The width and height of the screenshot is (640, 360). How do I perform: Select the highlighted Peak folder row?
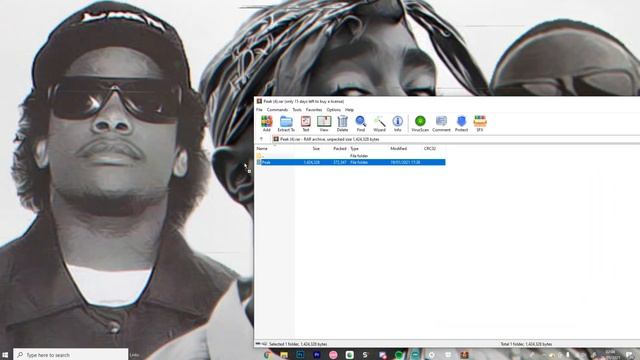(351, 162)
